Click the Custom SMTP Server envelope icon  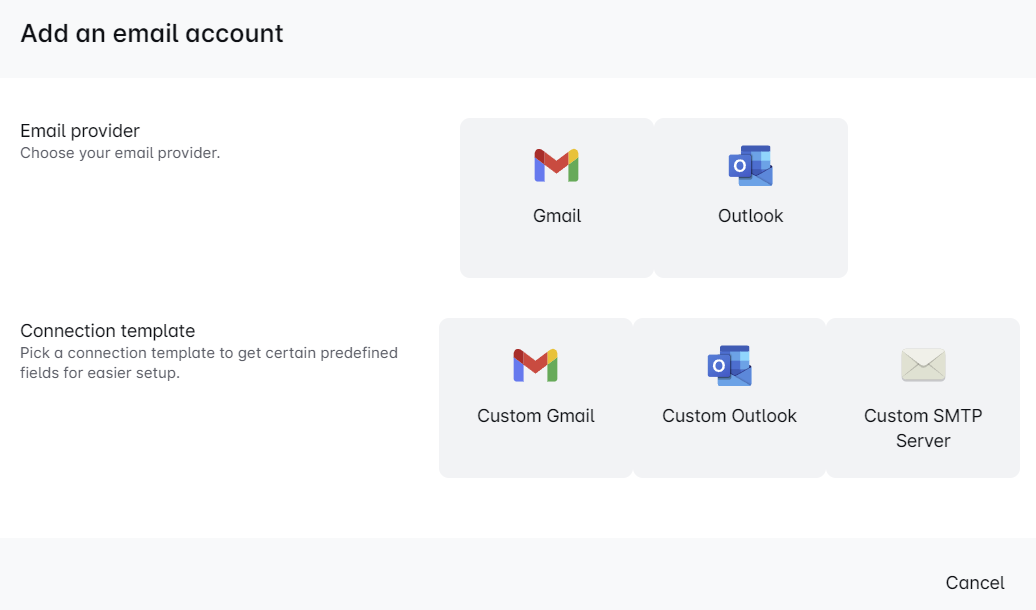coord(923,365)
